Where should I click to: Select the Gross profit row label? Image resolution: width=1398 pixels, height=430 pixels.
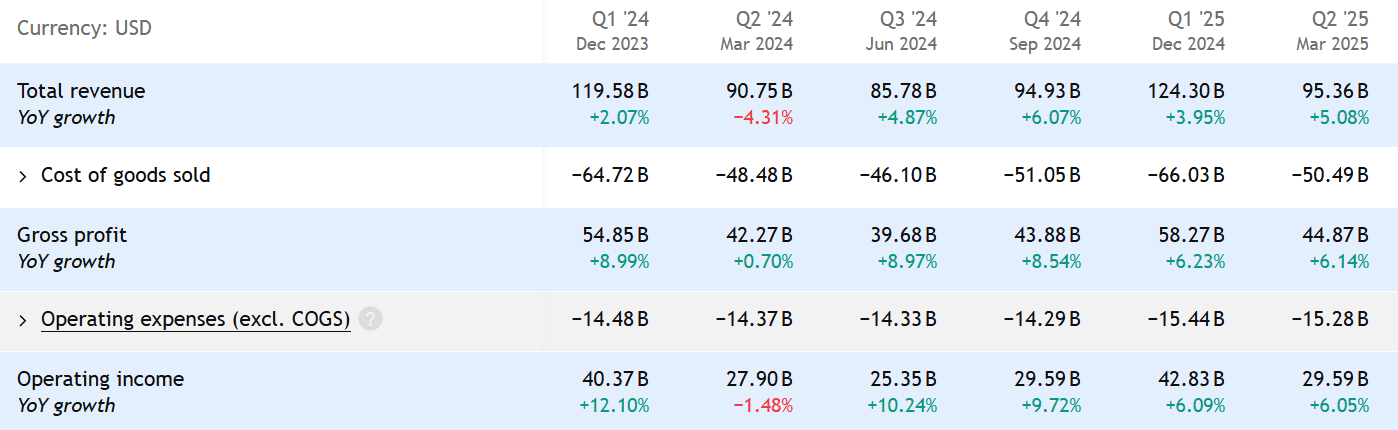click(x=72, y=235)
